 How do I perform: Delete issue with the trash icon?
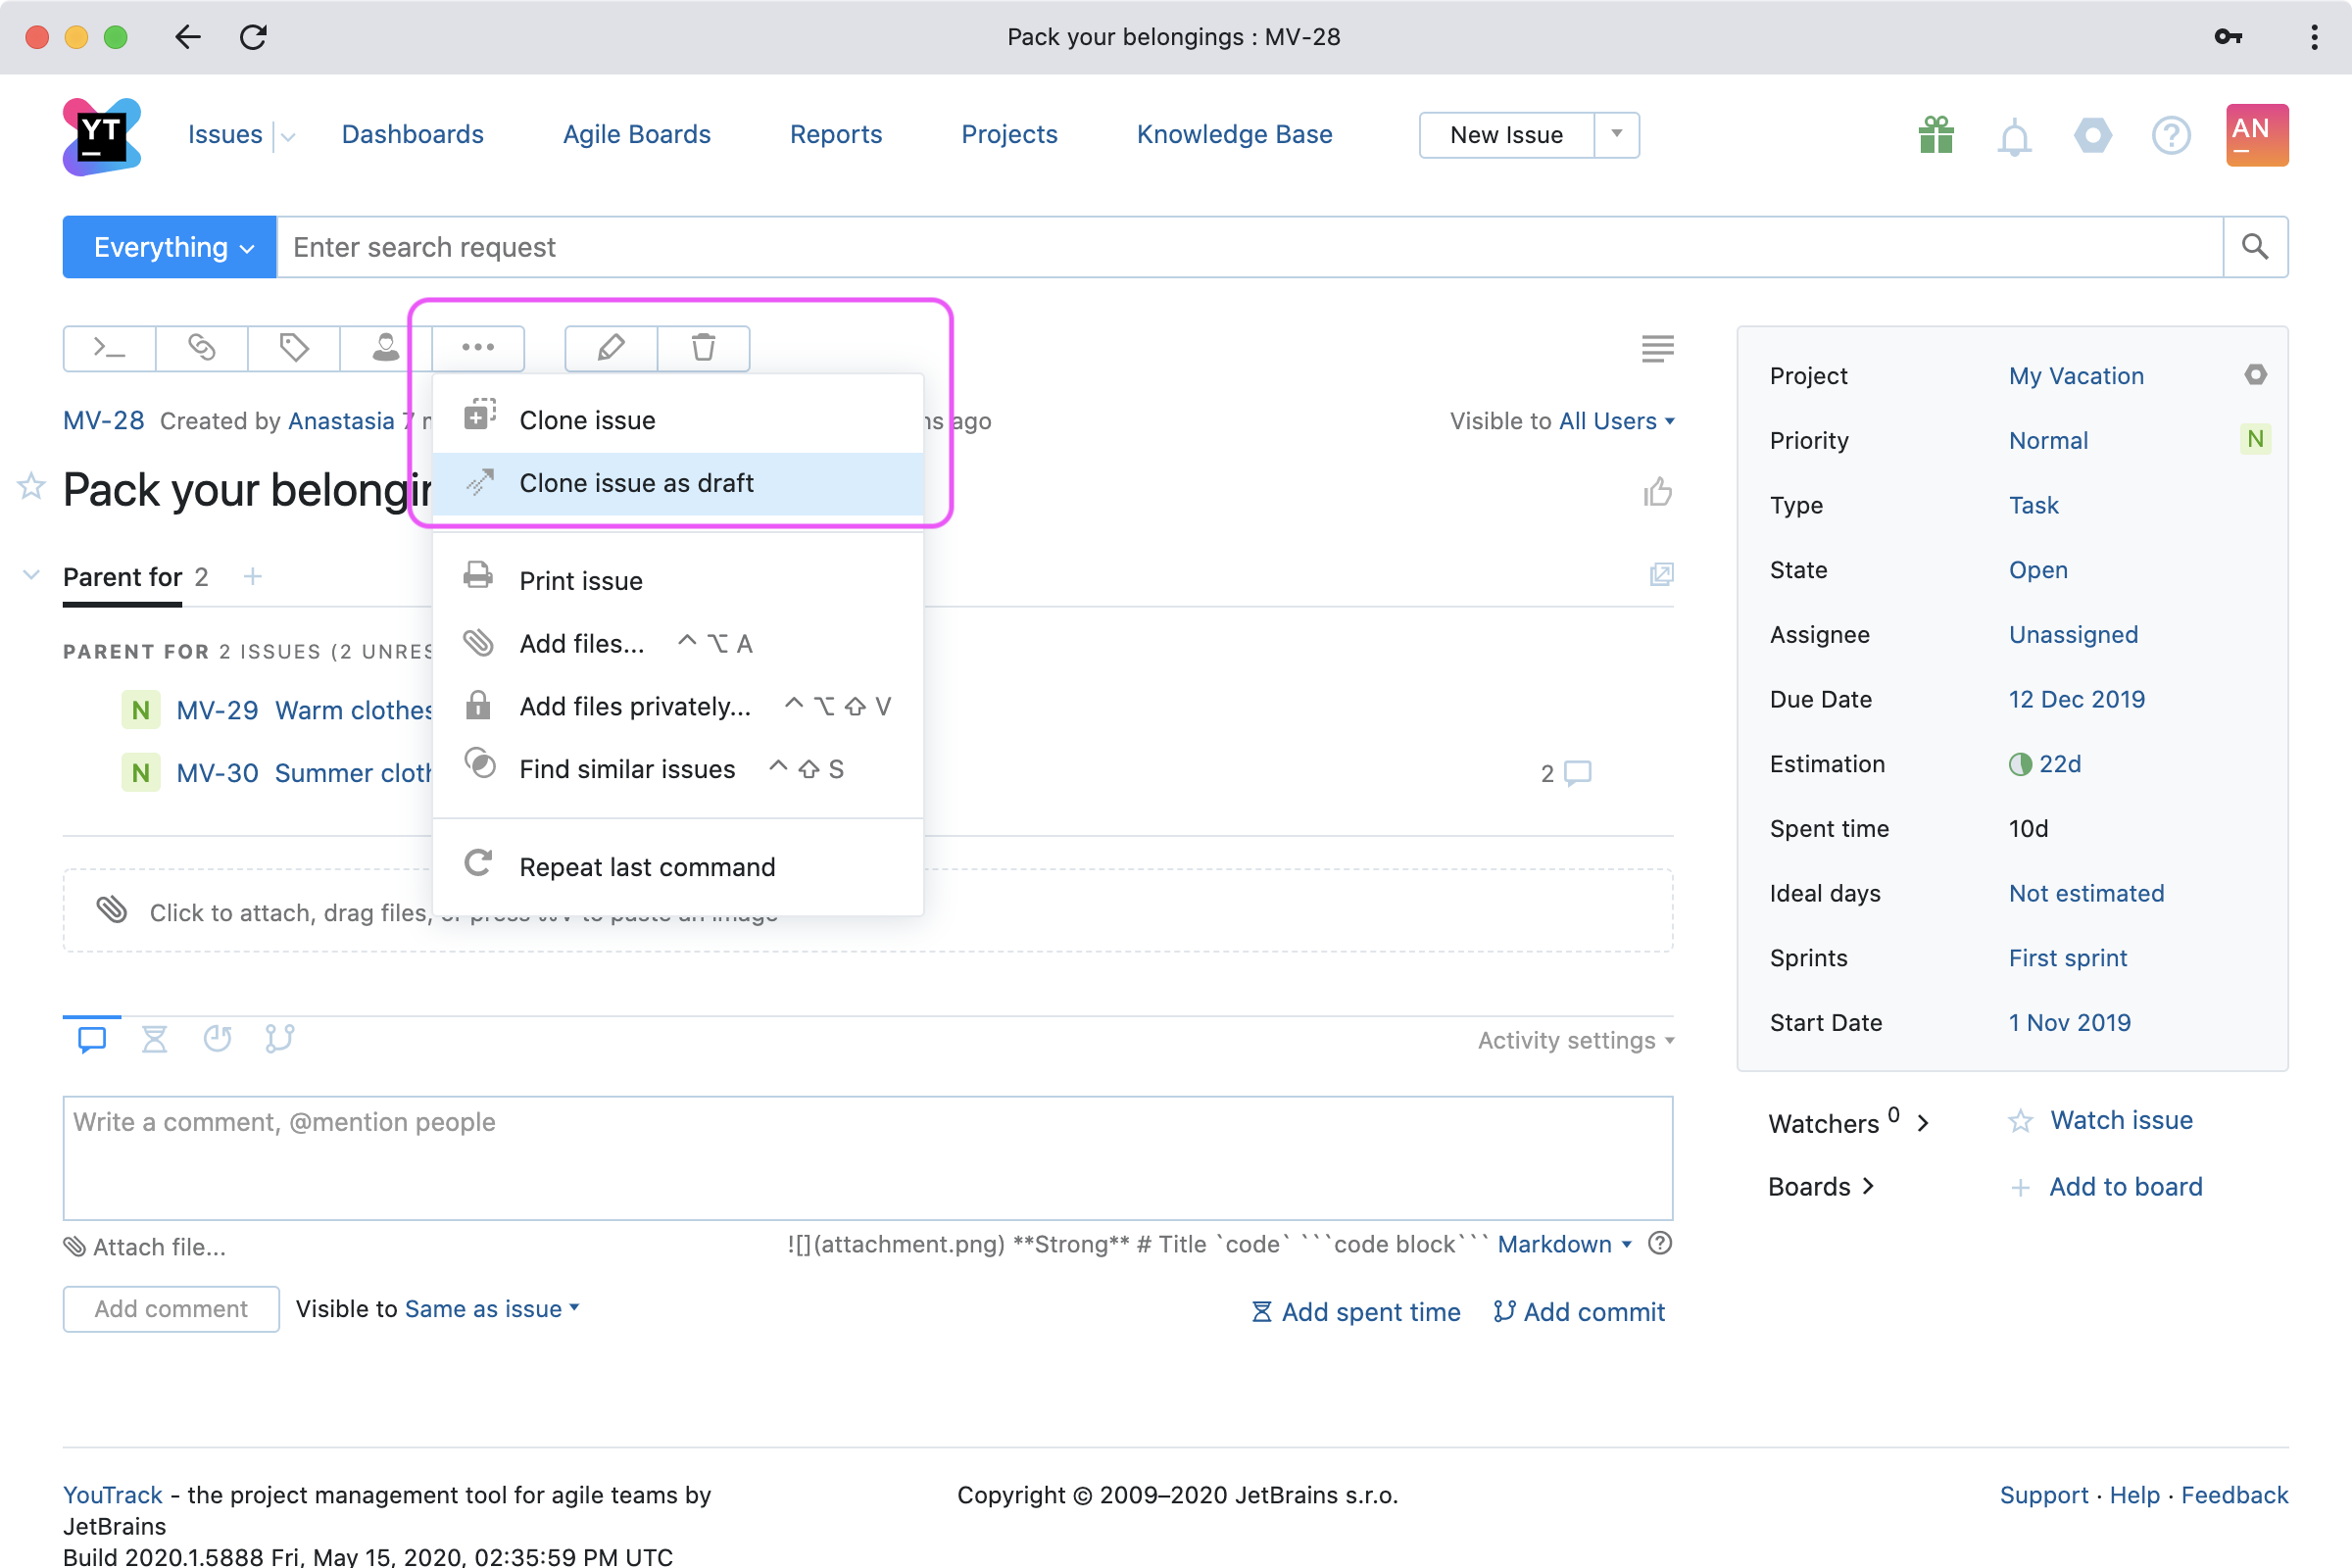(703, 348)
